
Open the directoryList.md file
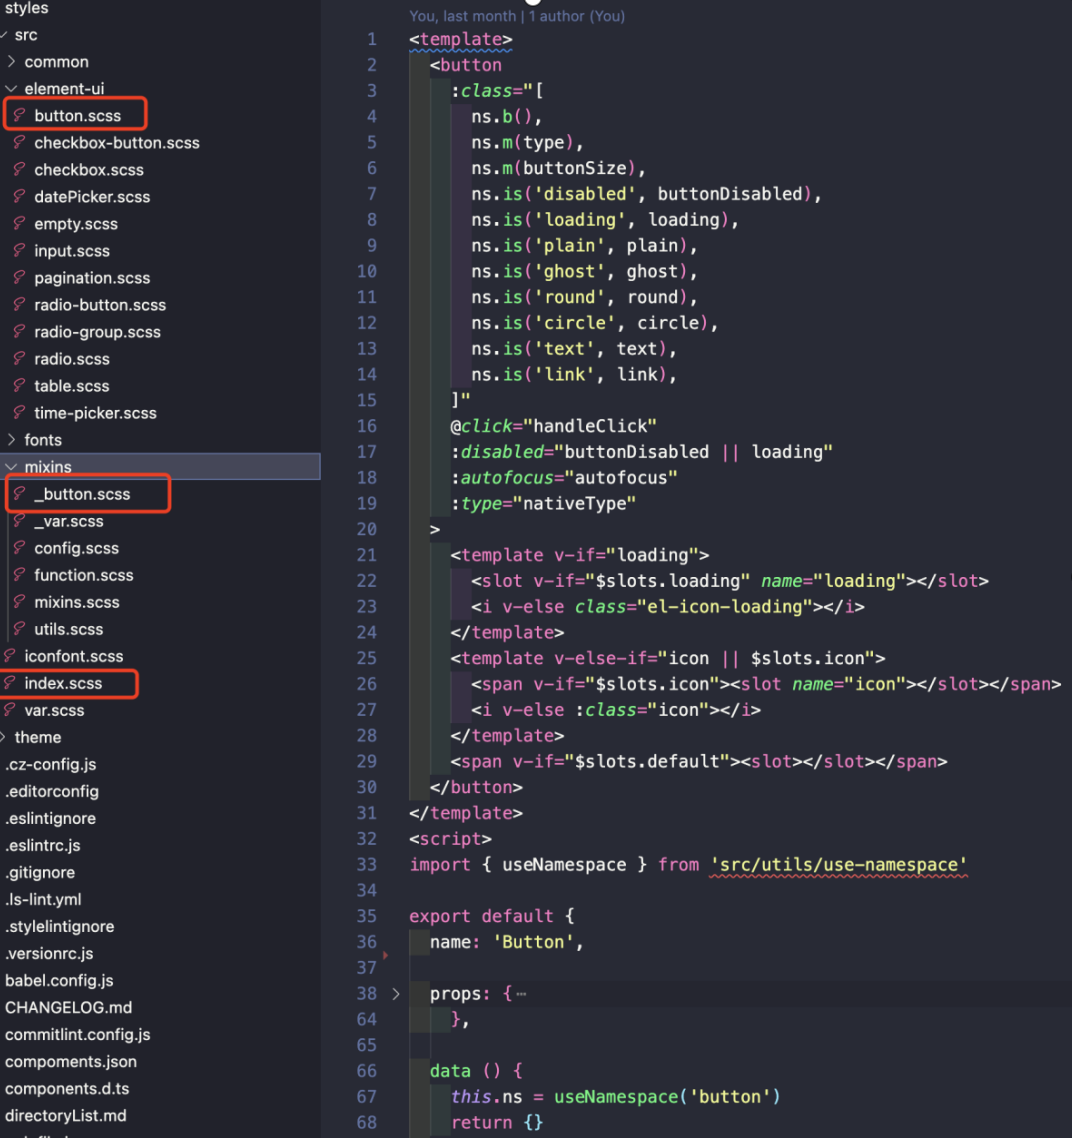(66, 1116)
